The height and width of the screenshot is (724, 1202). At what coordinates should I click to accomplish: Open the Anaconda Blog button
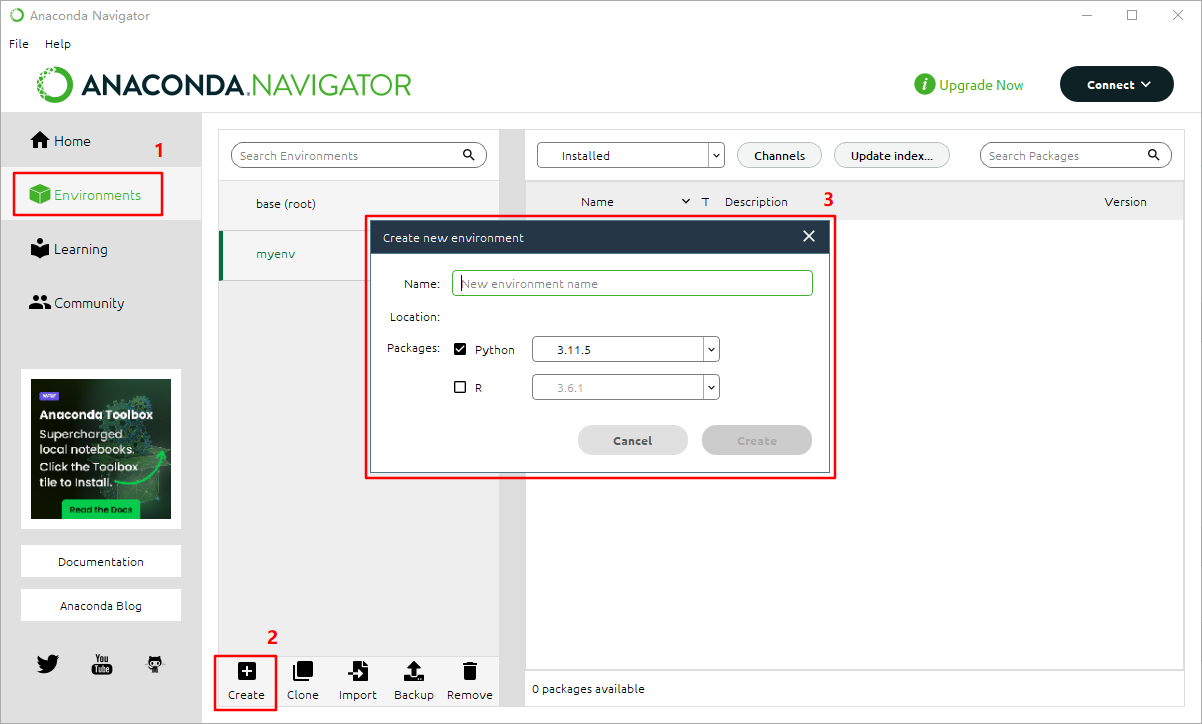[x=101, y=605]
